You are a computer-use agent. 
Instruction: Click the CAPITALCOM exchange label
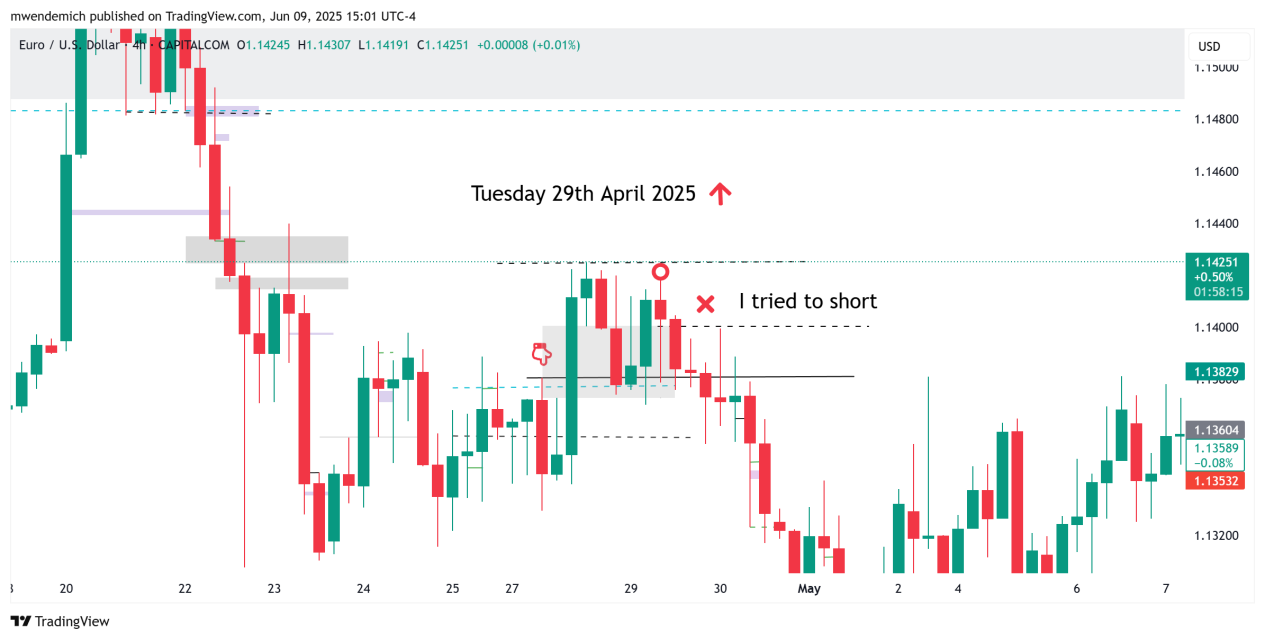(196, 45)
